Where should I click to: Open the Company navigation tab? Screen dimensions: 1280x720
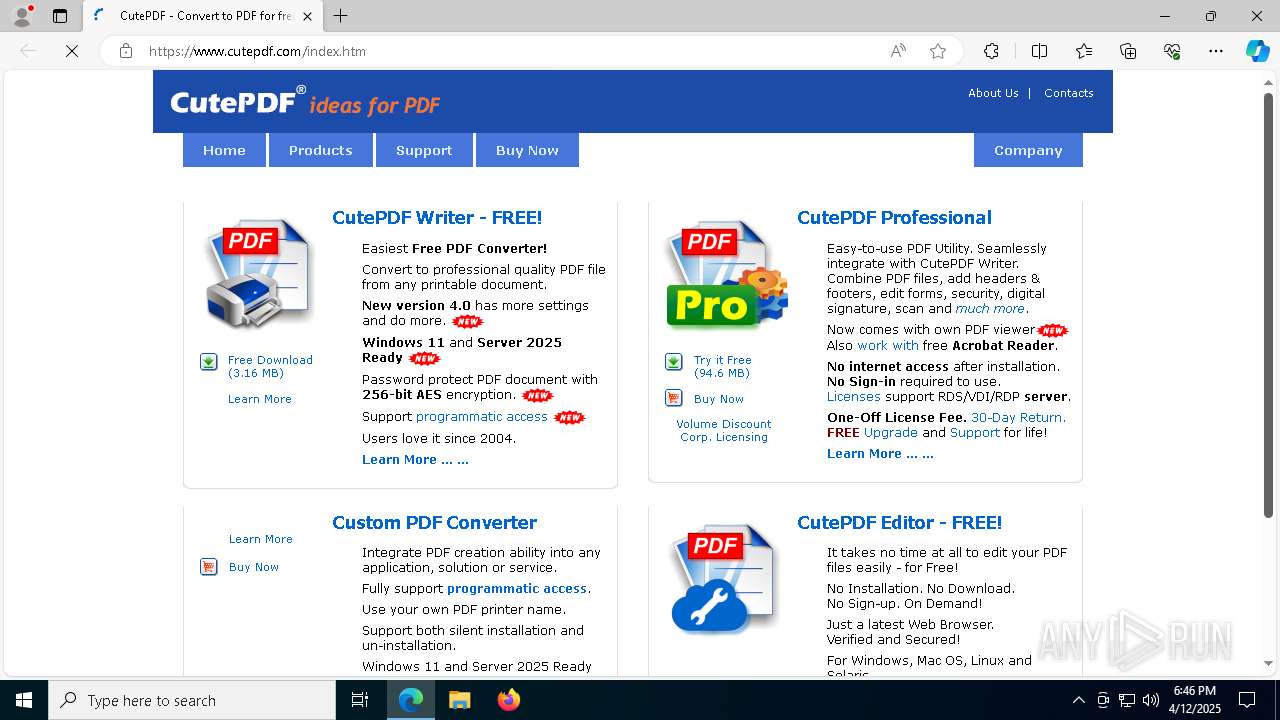click(1028, 150)
